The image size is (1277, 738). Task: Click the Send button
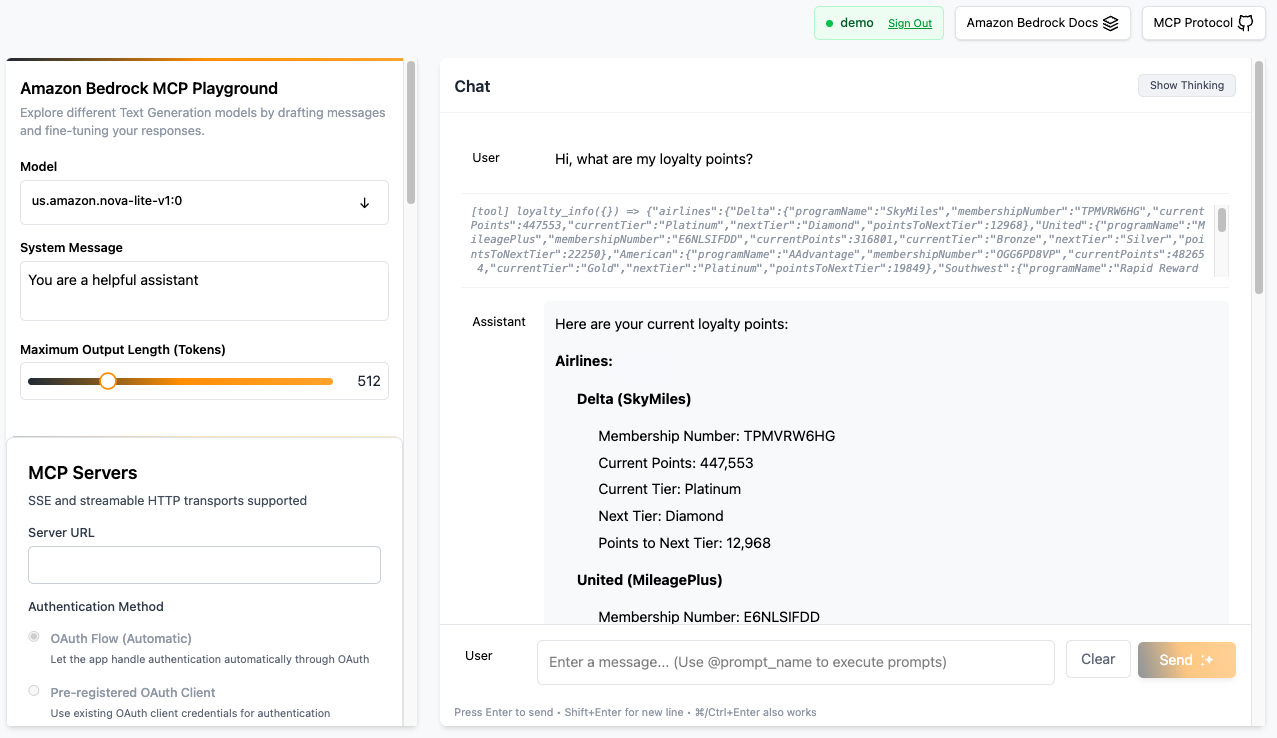[1187, 660]
